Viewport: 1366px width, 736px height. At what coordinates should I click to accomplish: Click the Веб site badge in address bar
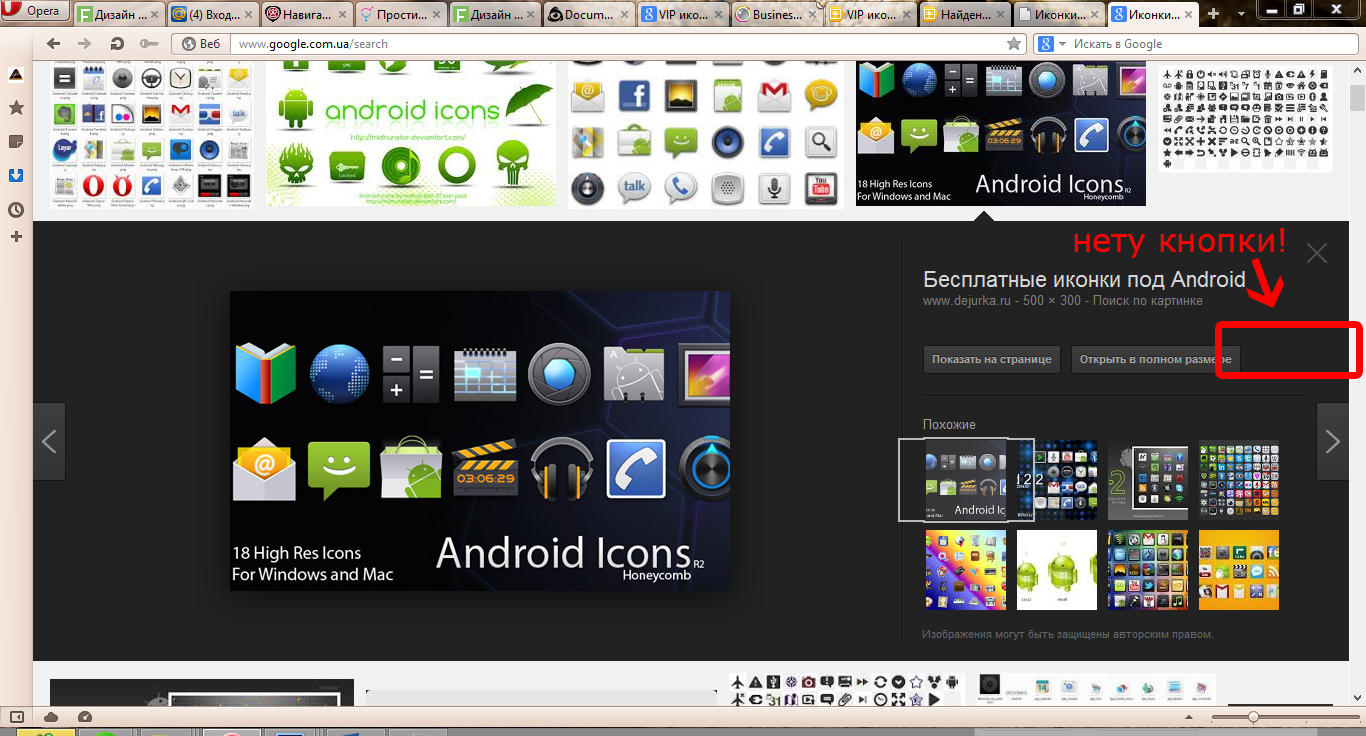point(201,44)
